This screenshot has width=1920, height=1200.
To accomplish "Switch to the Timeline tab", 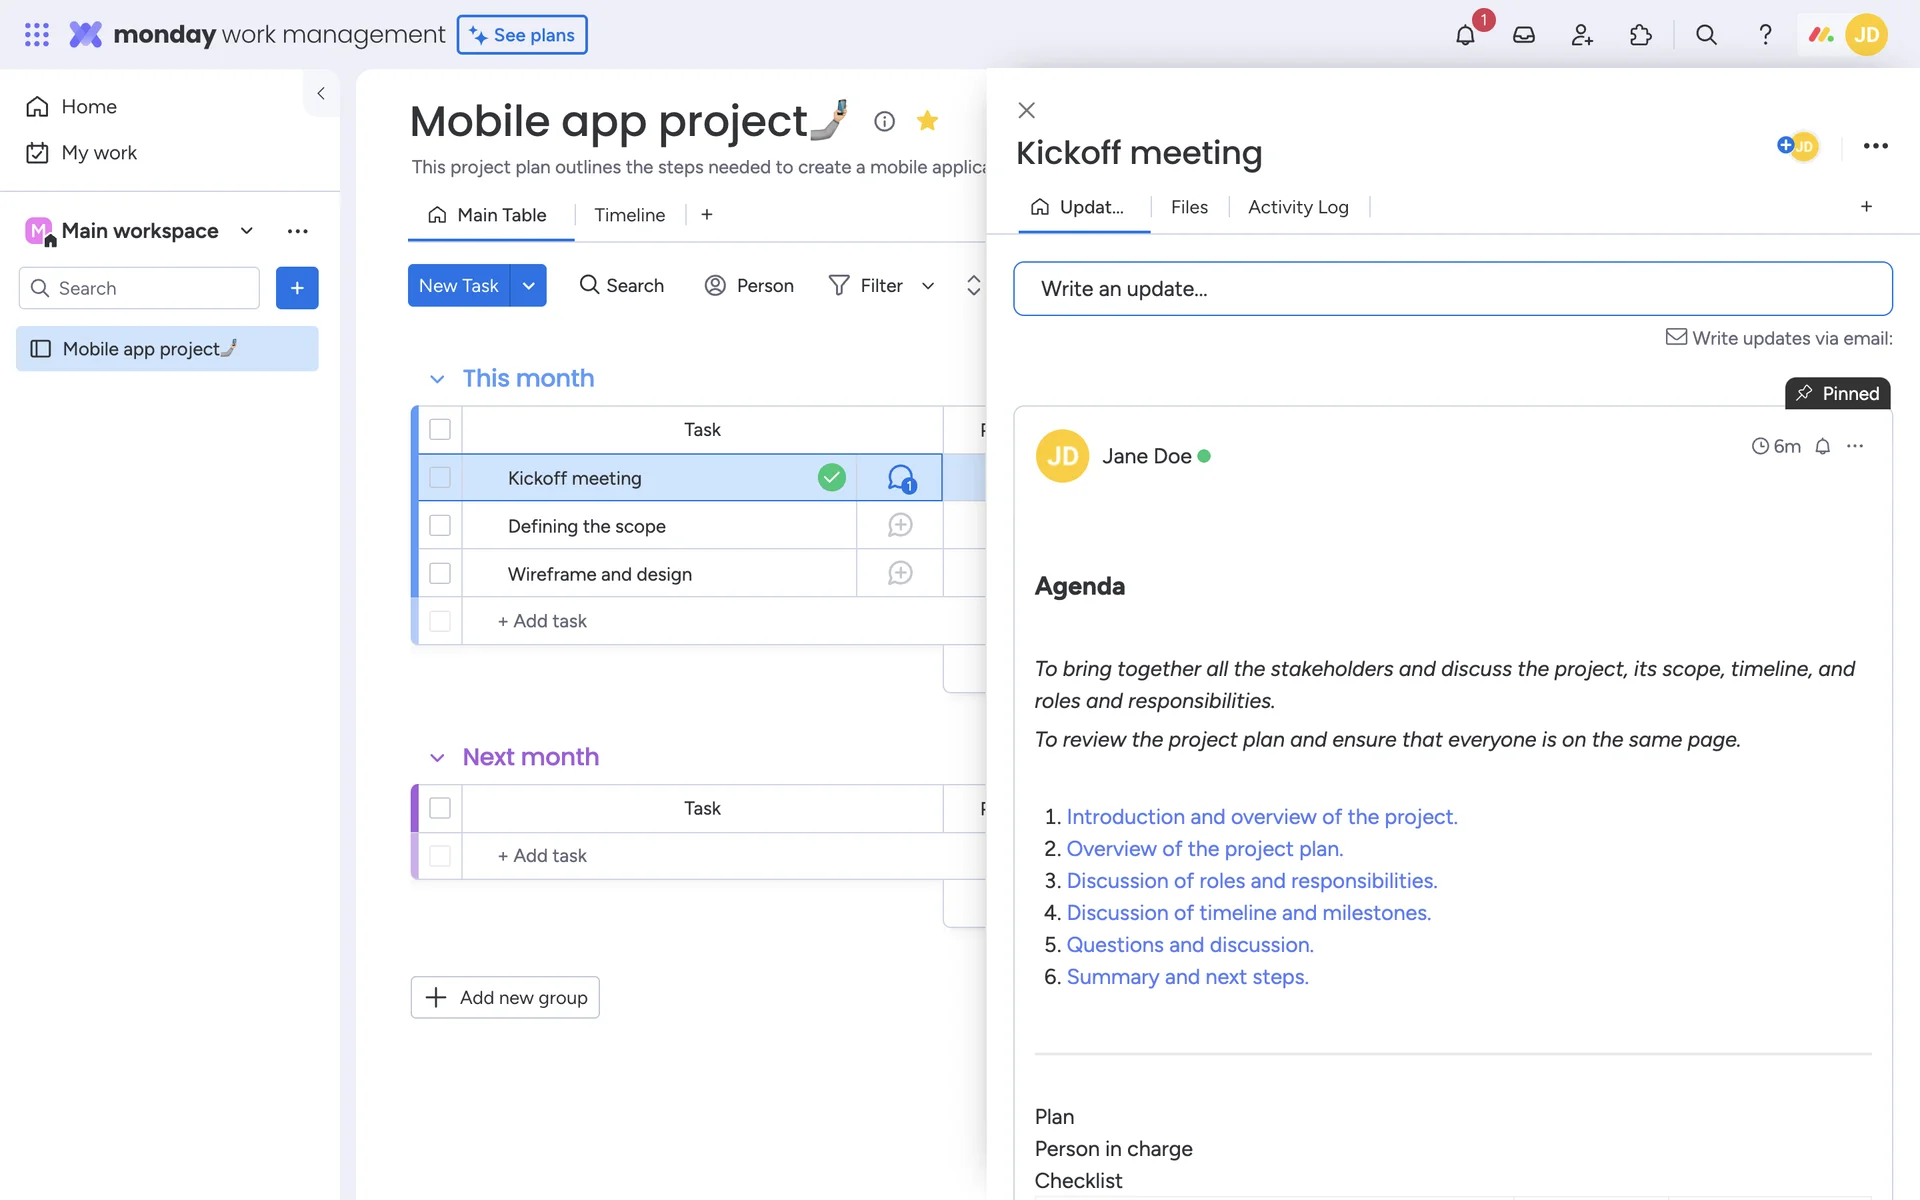I will [x=629, y=215].
